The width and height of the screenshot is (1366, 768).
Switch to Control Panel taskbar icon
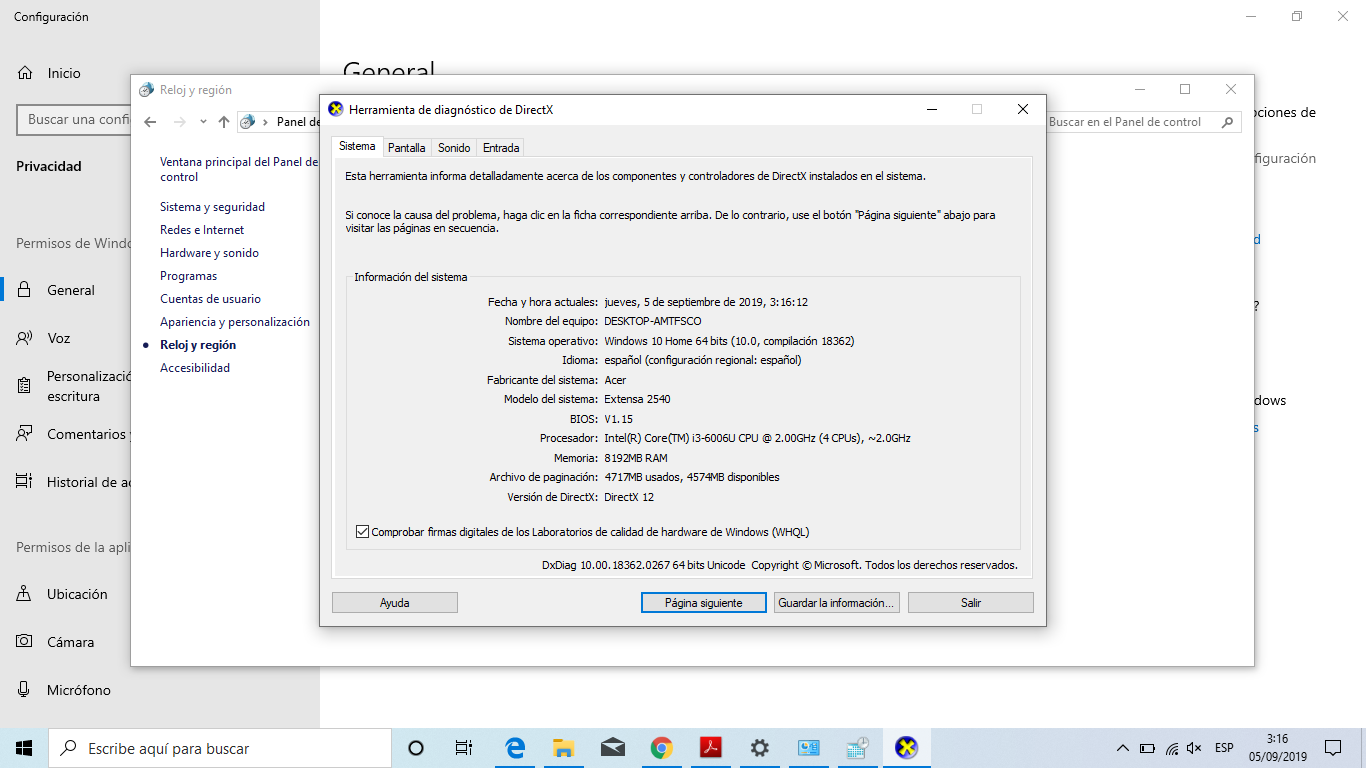(808, 748)
